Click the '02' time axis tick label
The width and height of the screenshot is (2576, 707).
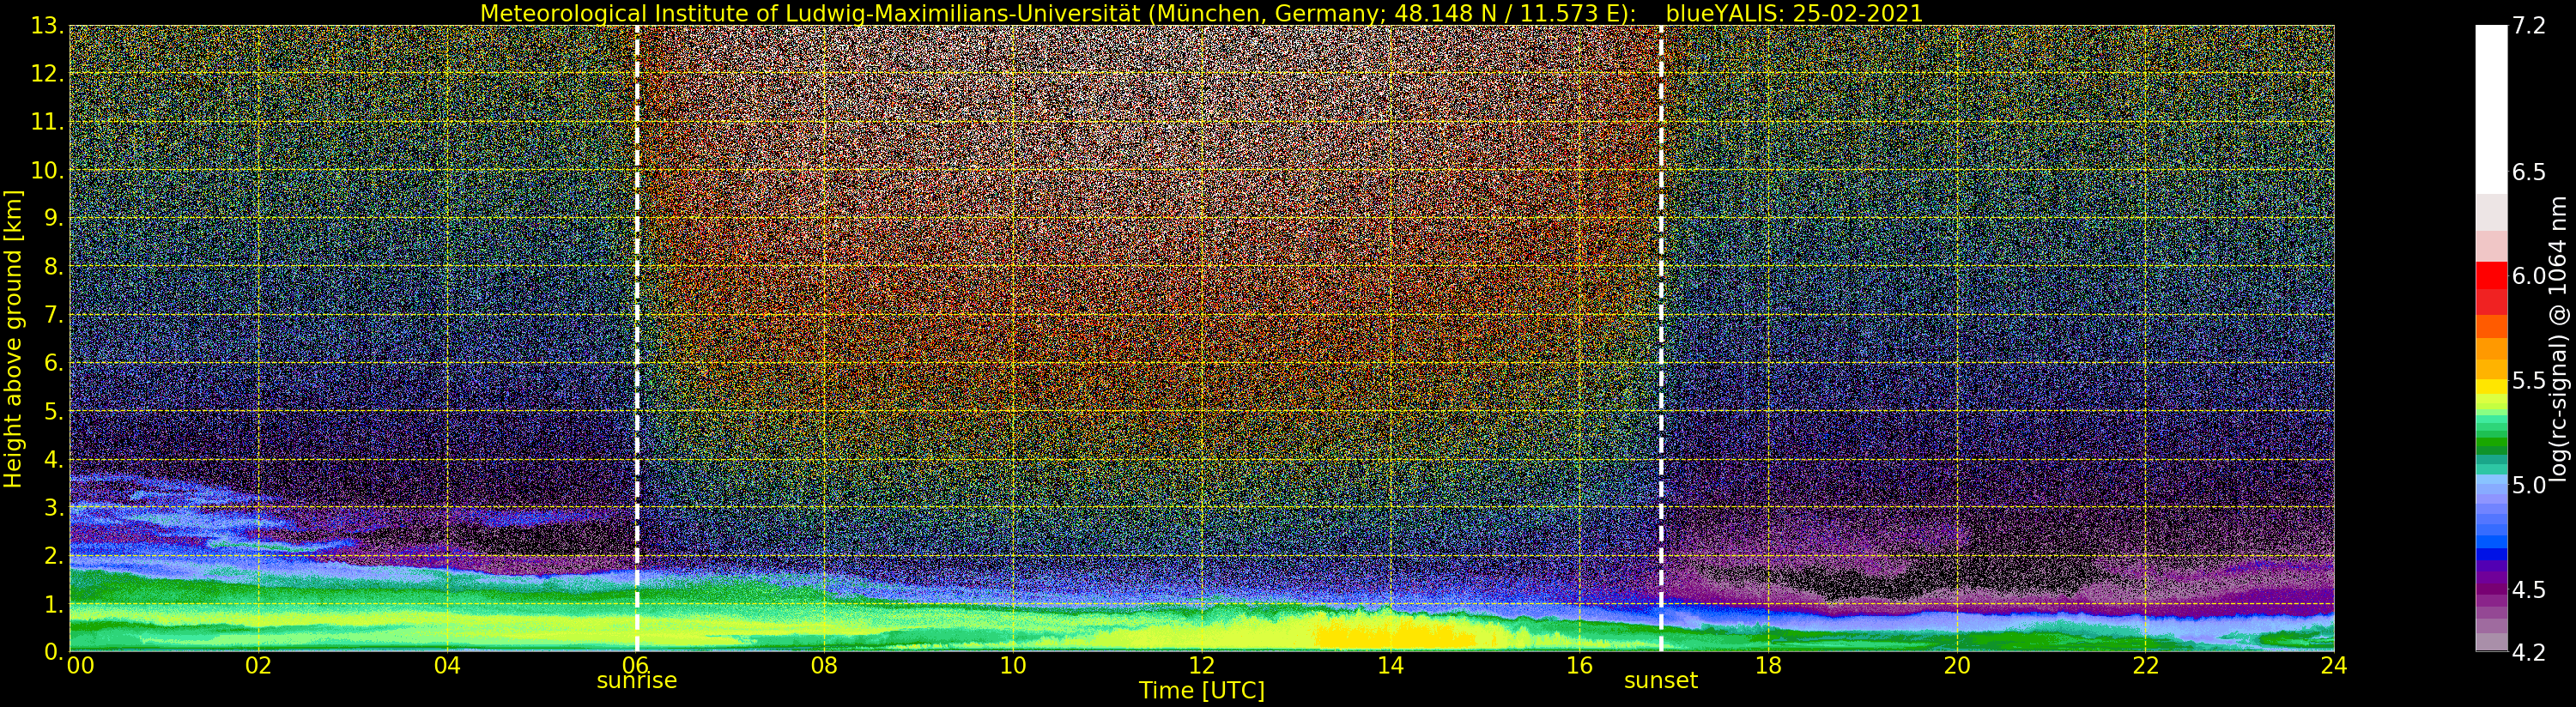click(x=259, y=666)
